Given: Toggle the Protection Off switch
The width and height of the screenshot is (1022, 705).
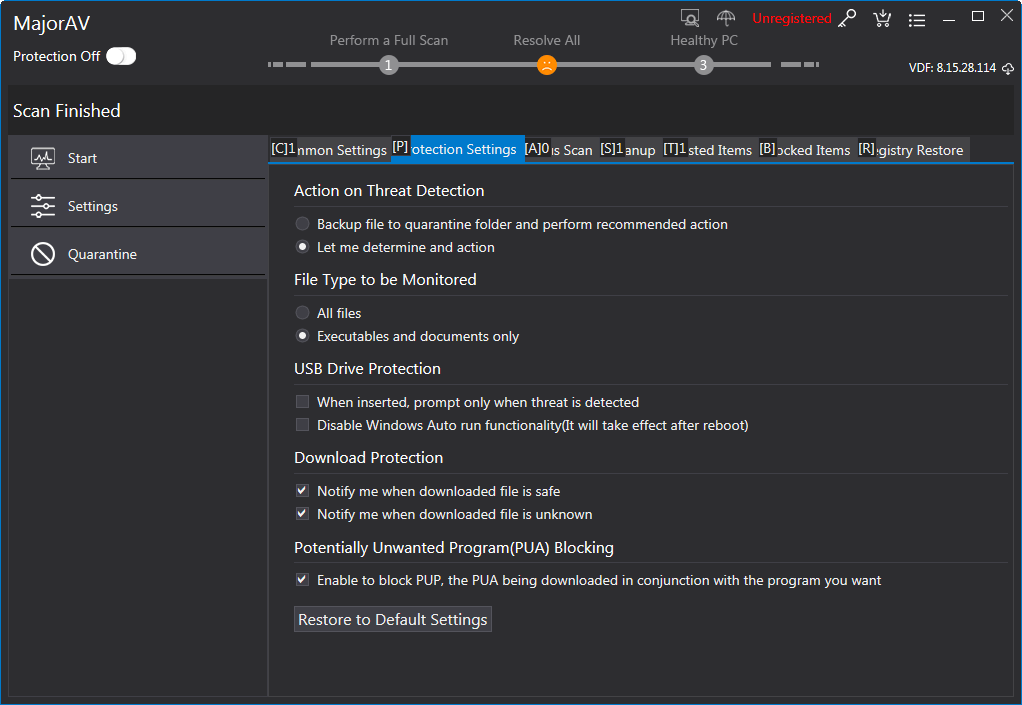Looking at the screenshot, I should click(121, 56).
